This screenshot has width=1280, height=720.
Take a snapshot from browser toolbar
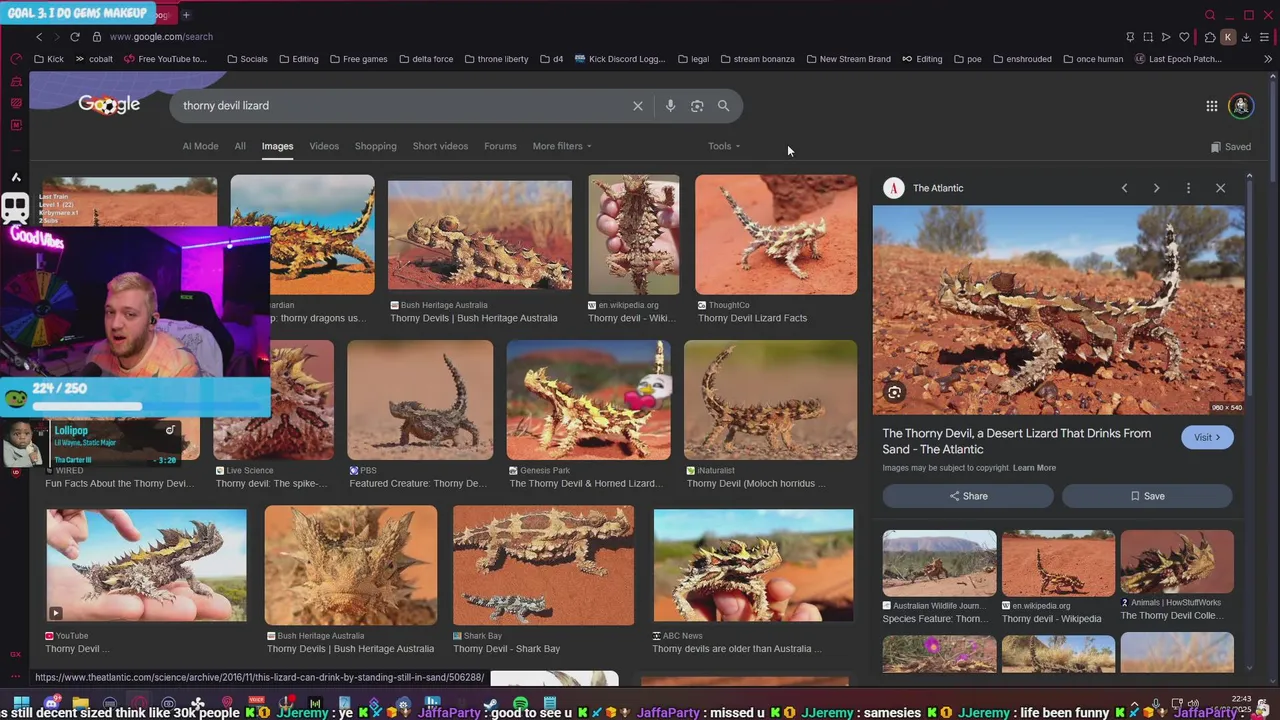[x=1148, y=37]
